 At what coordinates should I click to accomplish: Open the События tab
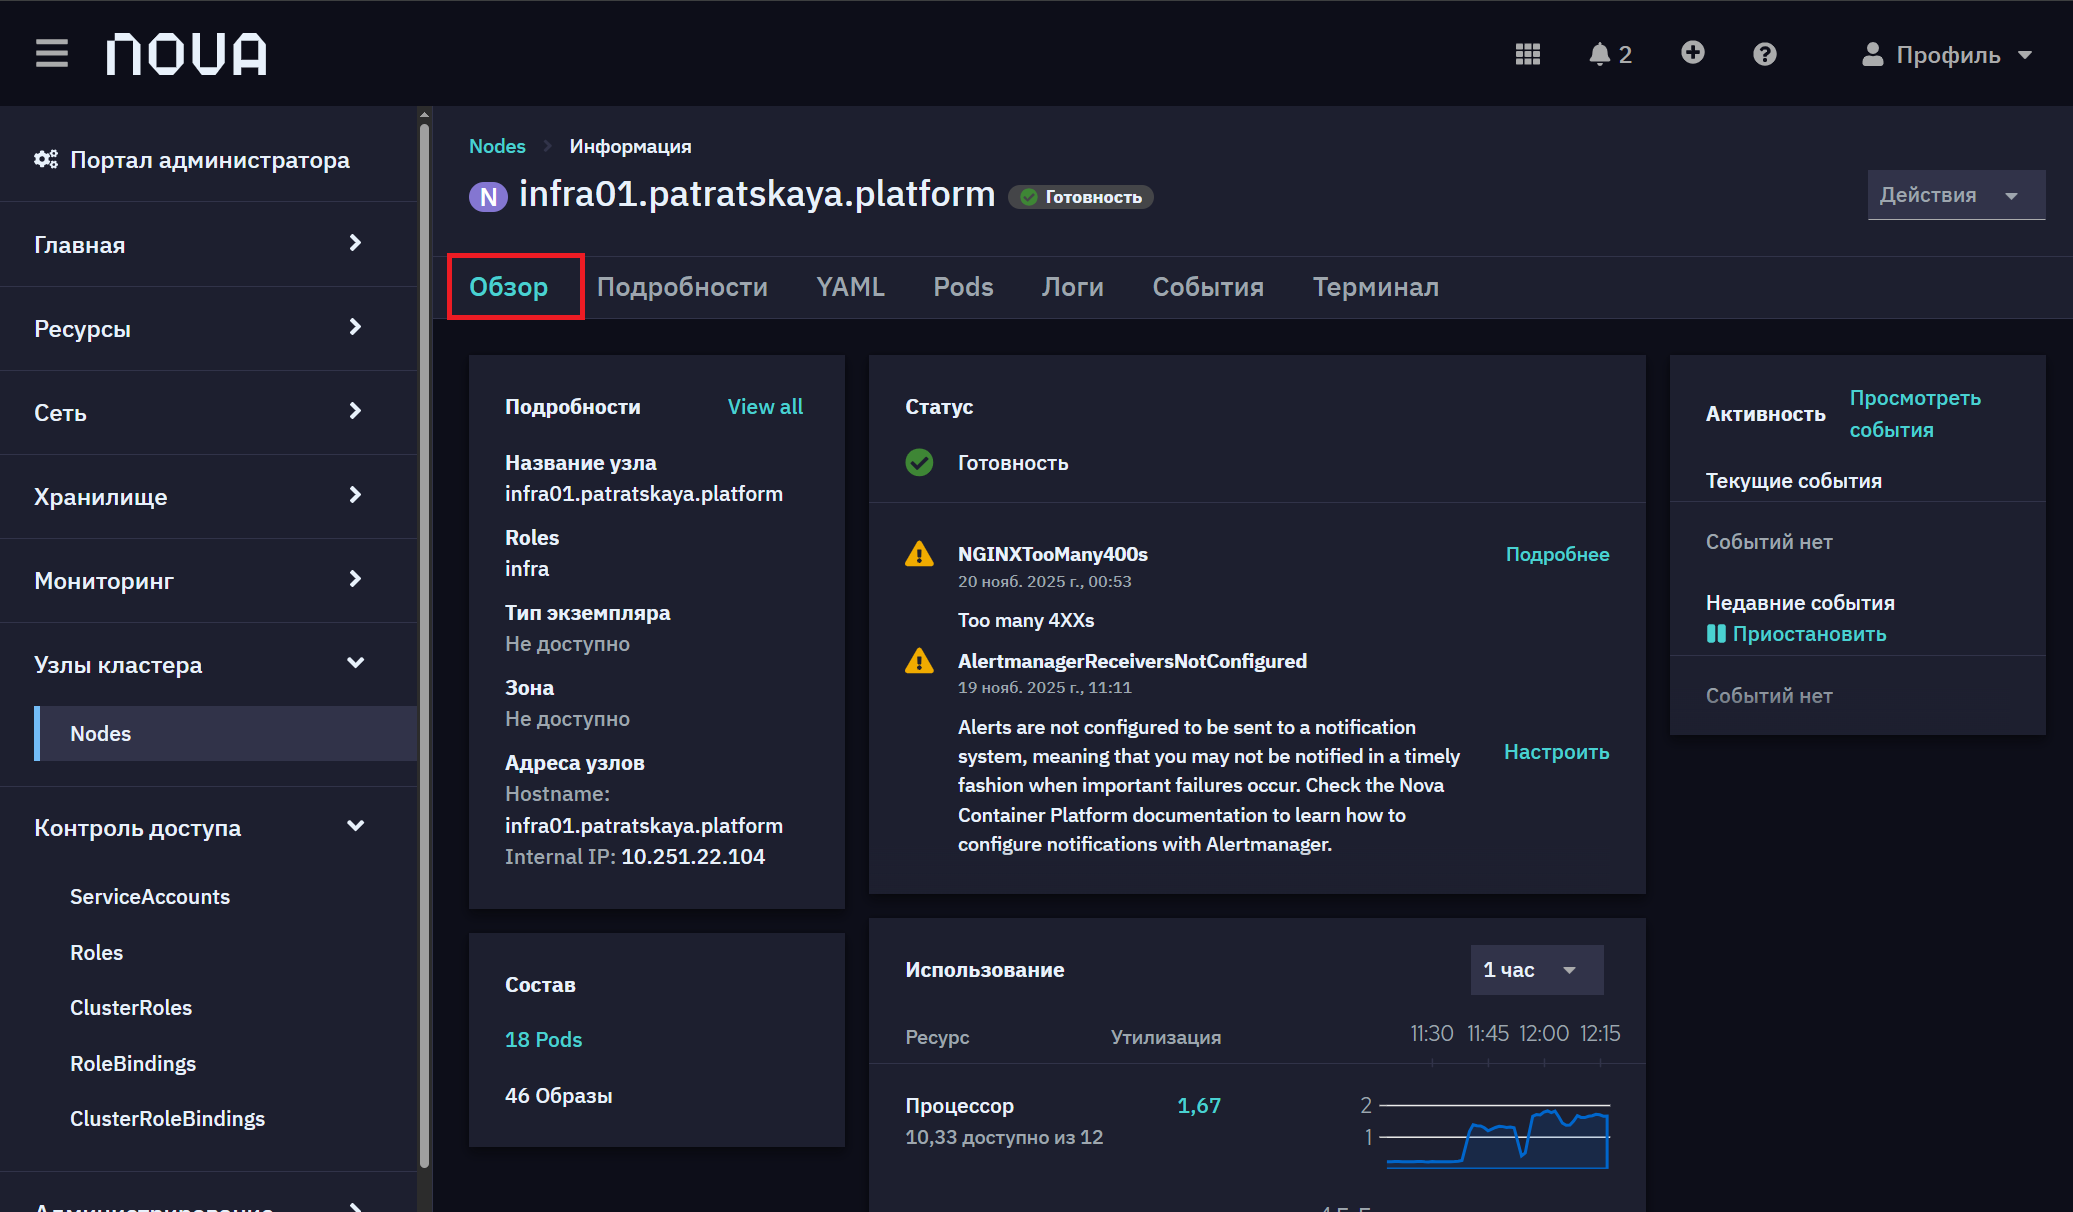point(1208,287)
